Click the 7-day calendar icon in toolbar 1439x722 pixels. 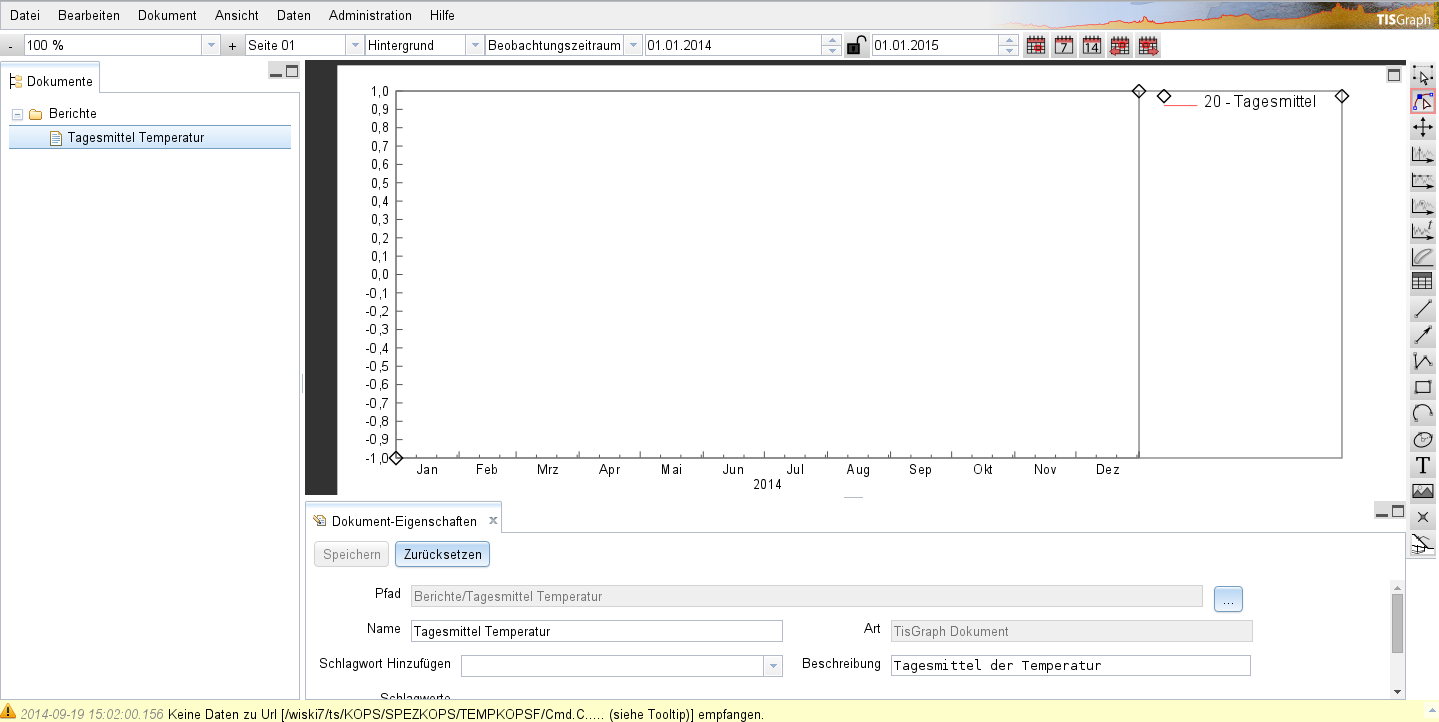[x=1064, y=44]
